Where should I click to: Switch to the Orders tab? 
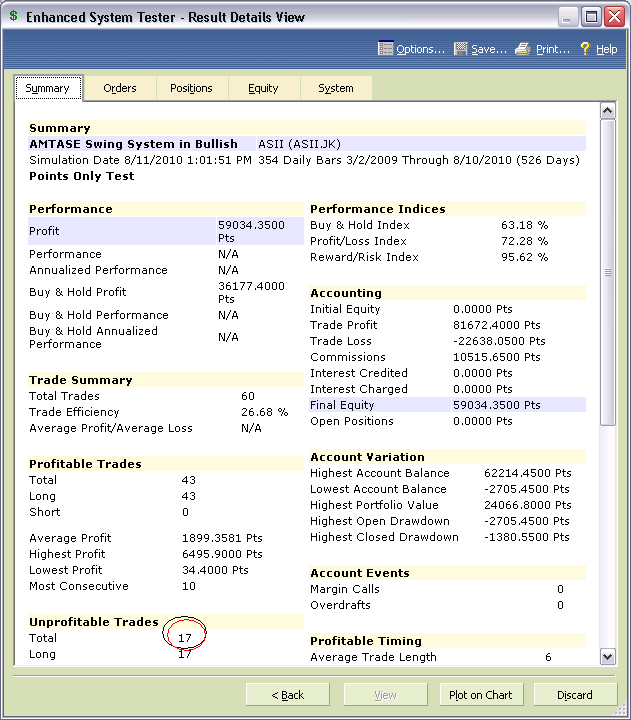120,88
